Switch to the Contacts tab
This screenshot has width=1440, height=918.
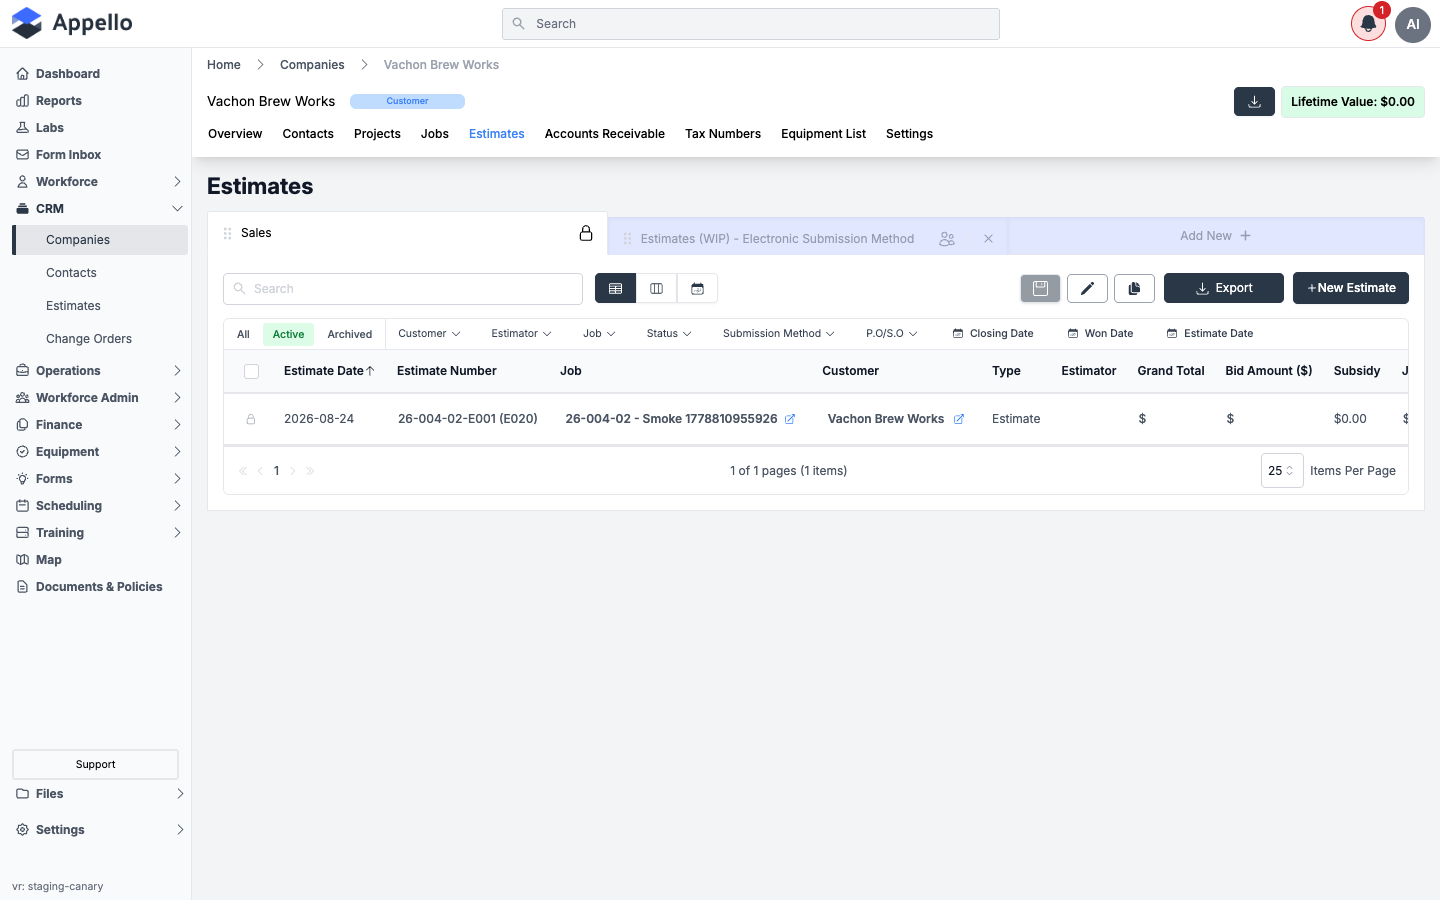(308, 134)
